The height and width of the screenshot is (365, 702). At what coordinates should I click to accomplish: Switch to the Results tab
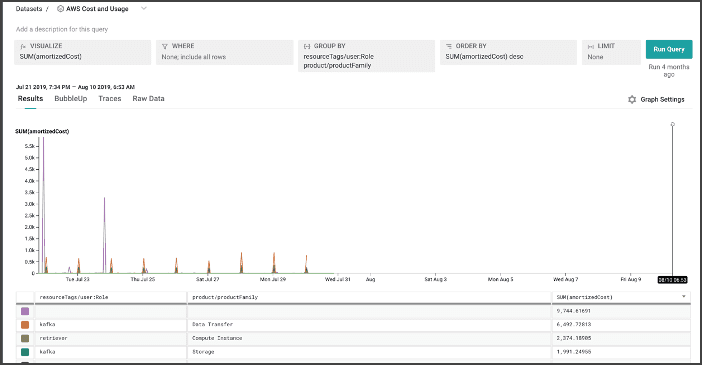point(30,99)
